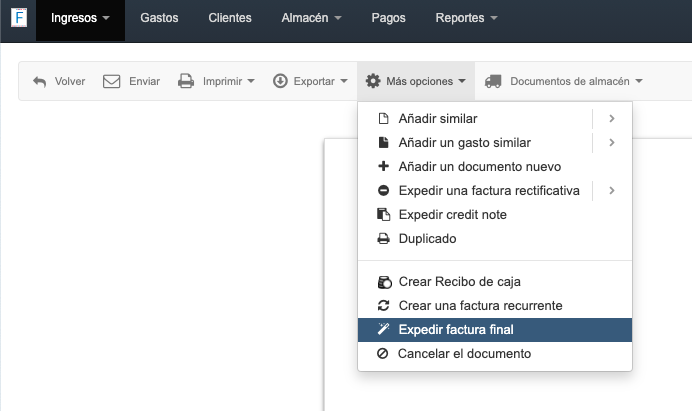Open the Ingresos dropdown in navbar
Image resolution: width=692 pixels, height=411 pixels.
click(x=80, y=19)
